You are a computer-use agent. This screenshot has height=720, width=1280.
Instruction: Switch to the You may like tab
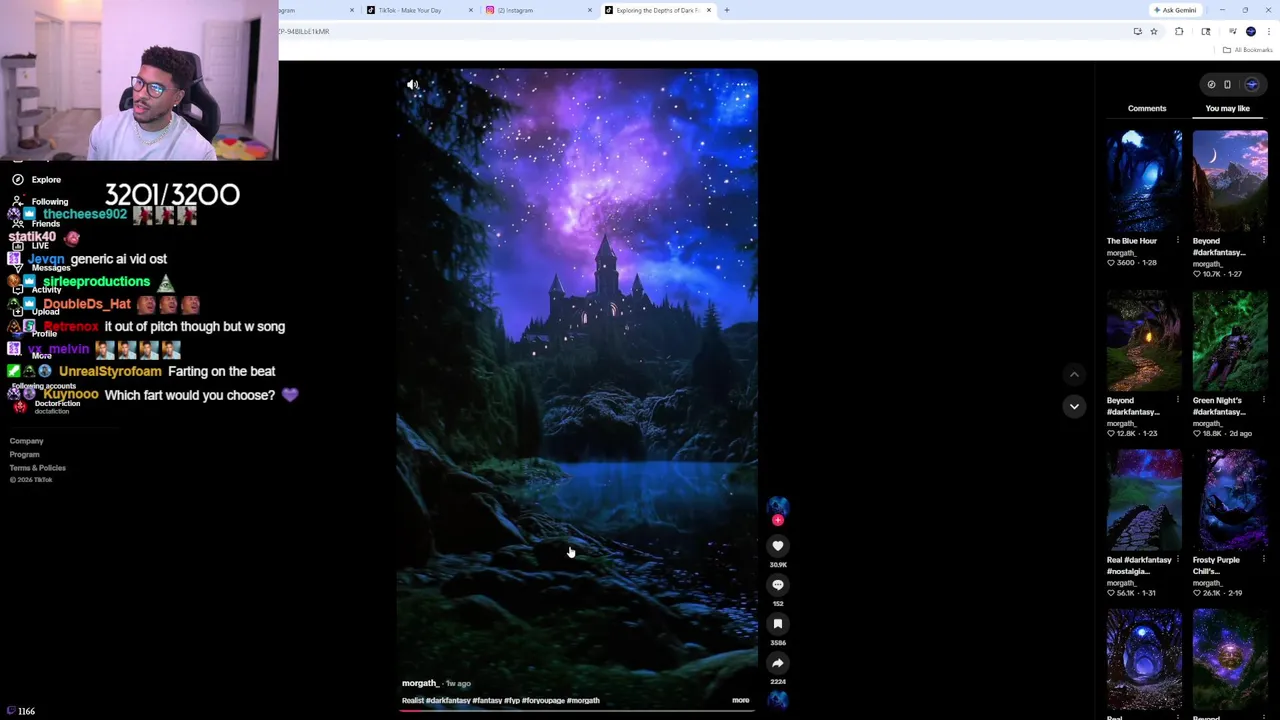1228,108
